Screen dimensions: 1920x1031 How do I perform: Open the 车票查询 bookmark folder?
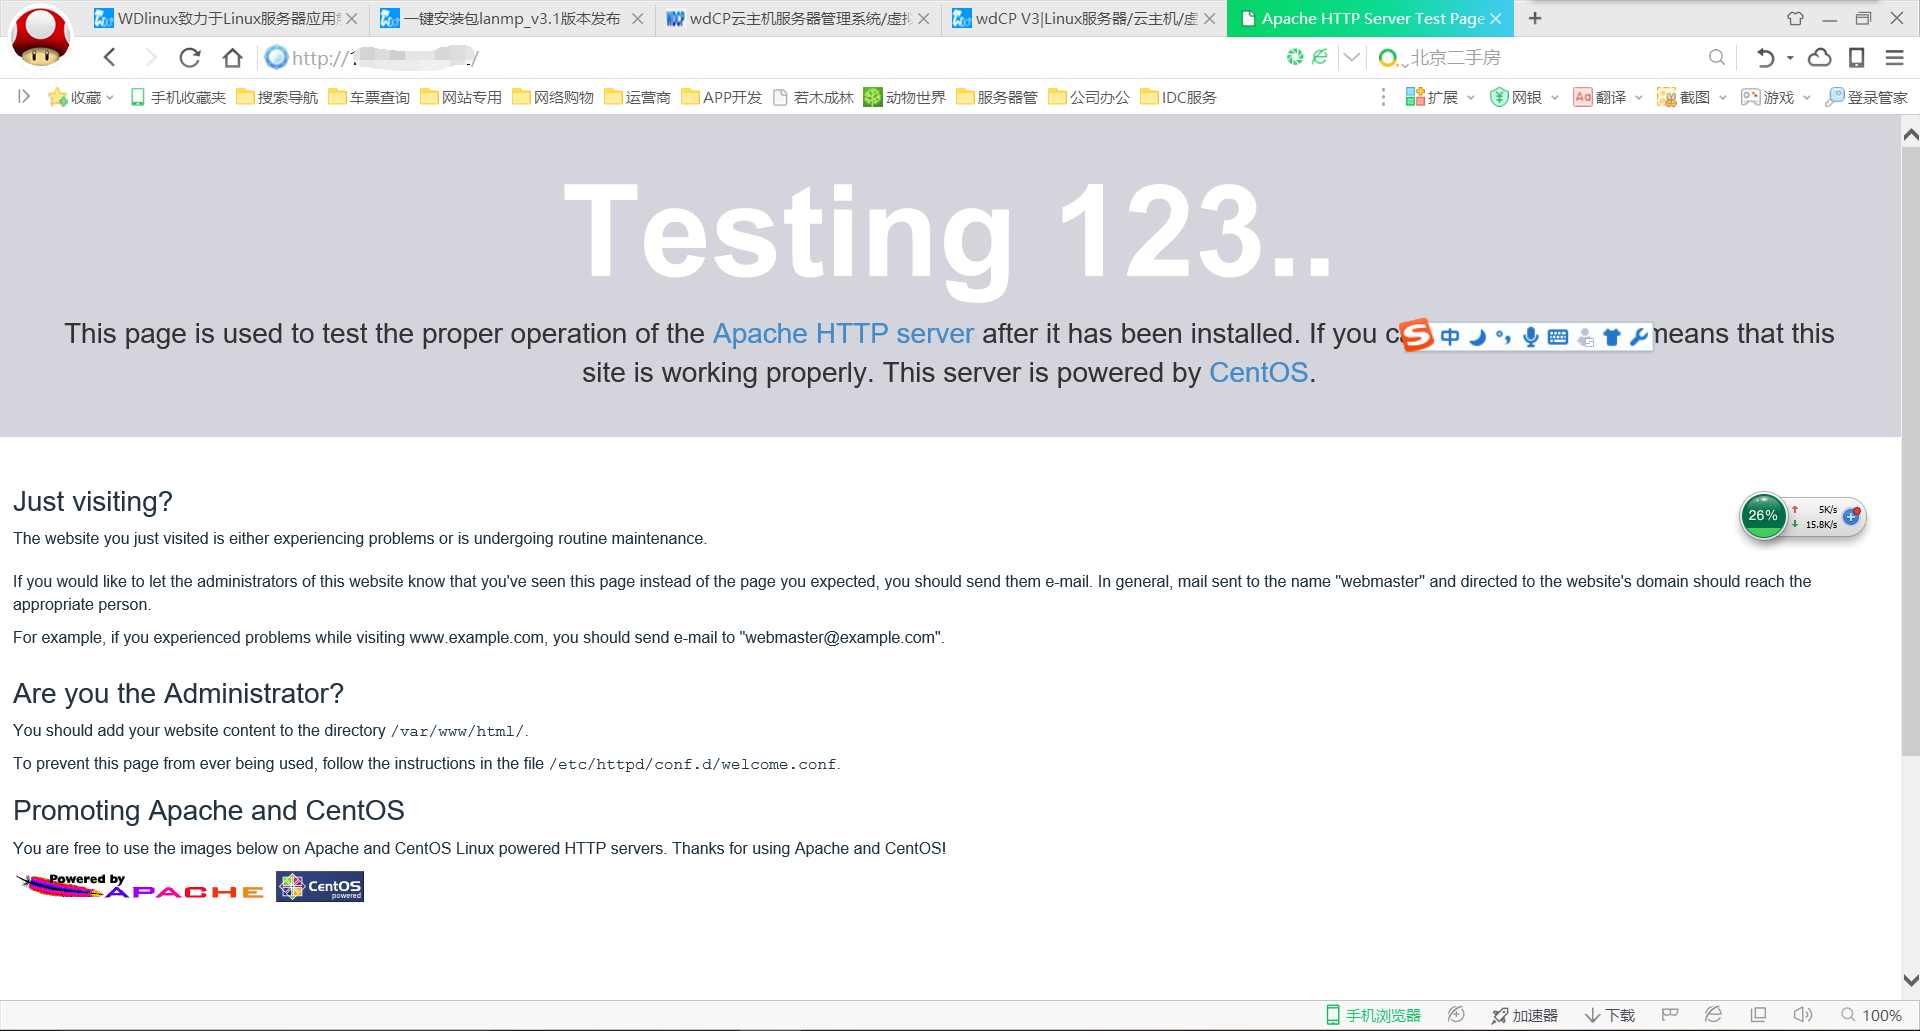coord(369,97)
